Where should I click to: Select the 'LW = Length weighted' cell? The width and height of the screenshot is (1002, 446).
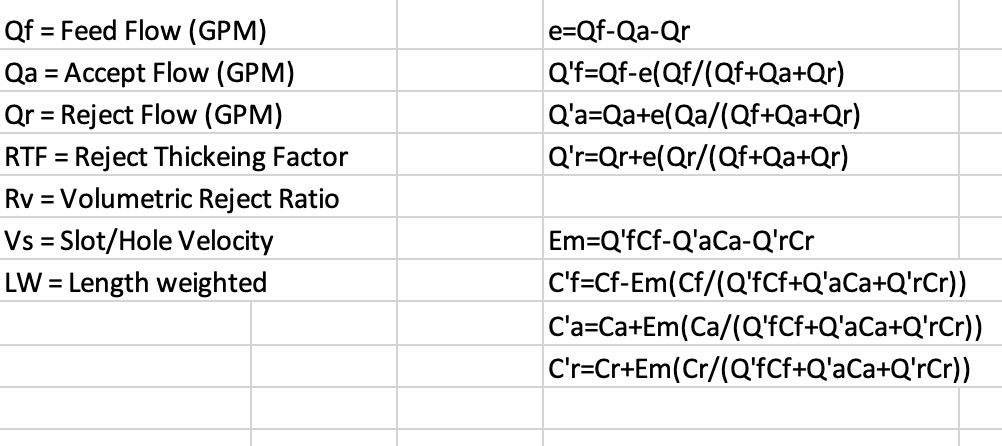pyautogui.click(x=136, y=283)
